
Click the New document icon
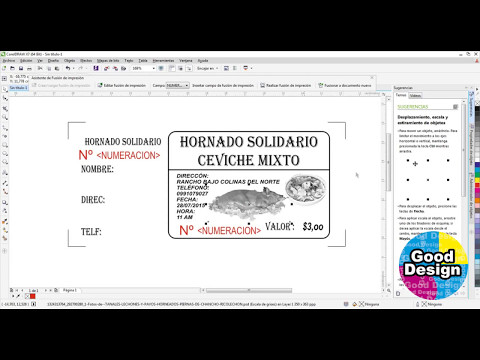(x=4, y=68)
